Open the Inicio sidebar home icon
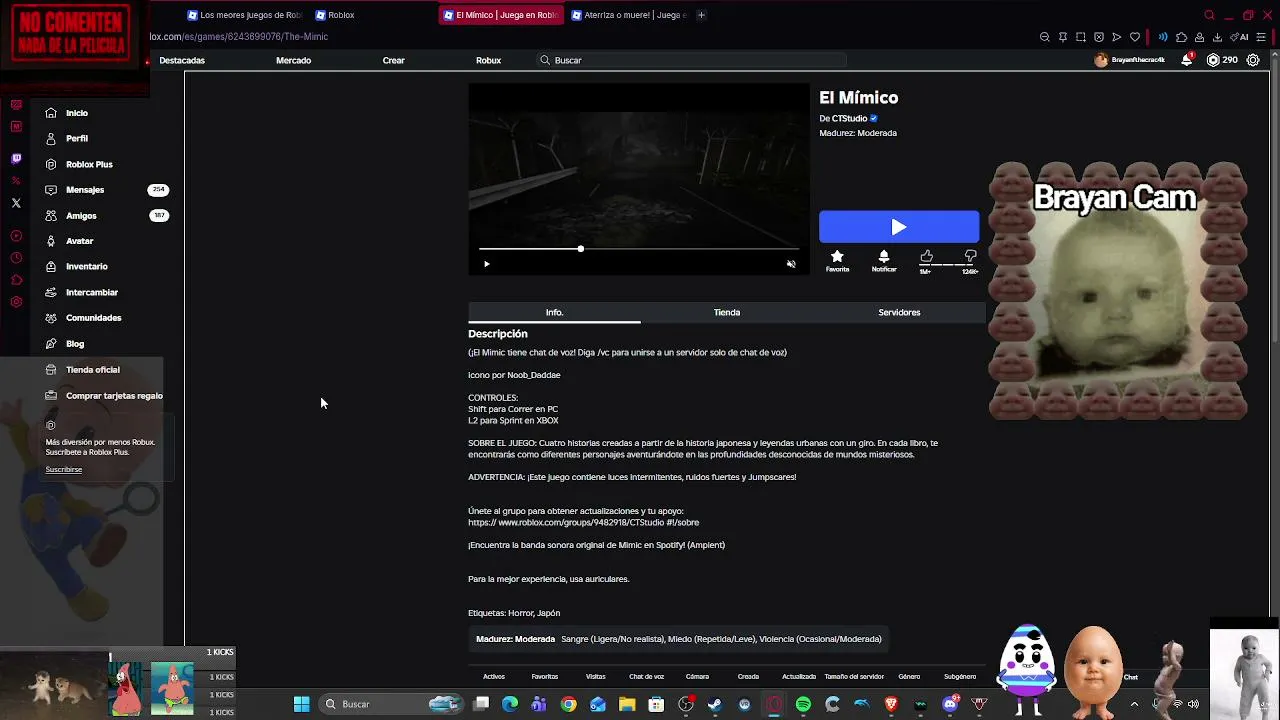This screenshot has height=720, width=1280. [51, 113]
